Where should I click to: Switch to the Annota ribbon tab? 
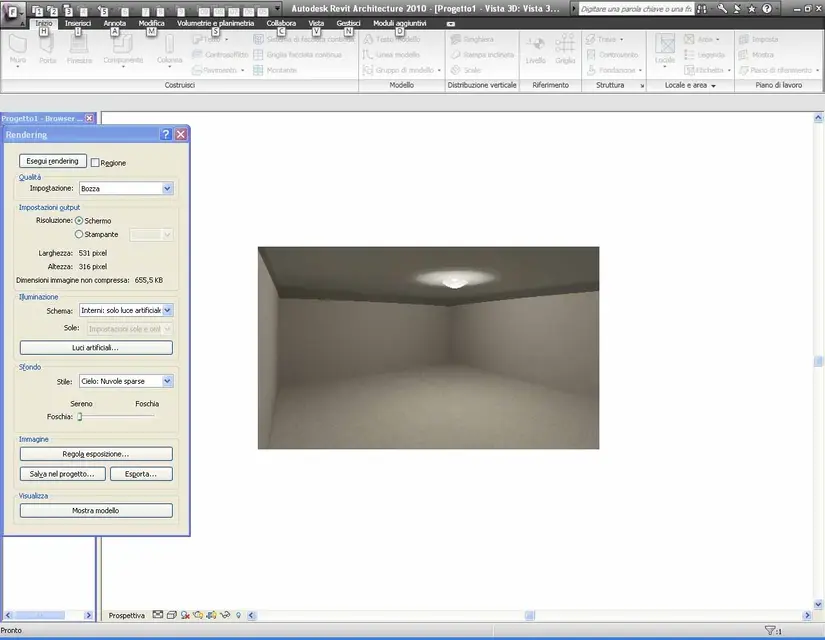click(115, 23)
